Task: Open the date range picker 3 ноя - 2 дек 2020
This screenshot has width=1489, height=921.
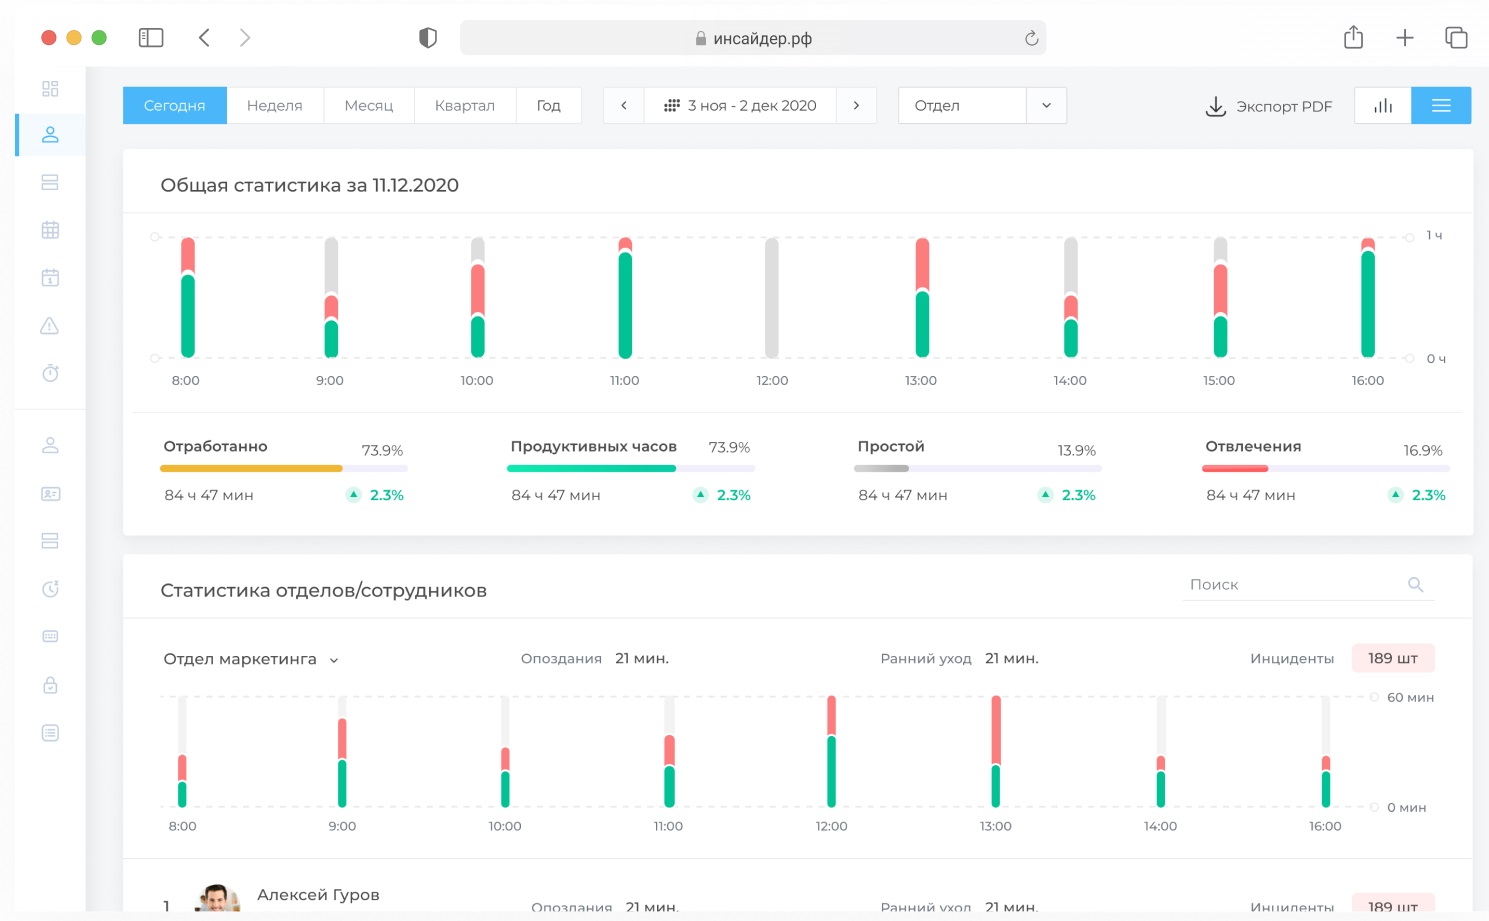Action: (740, 106)
